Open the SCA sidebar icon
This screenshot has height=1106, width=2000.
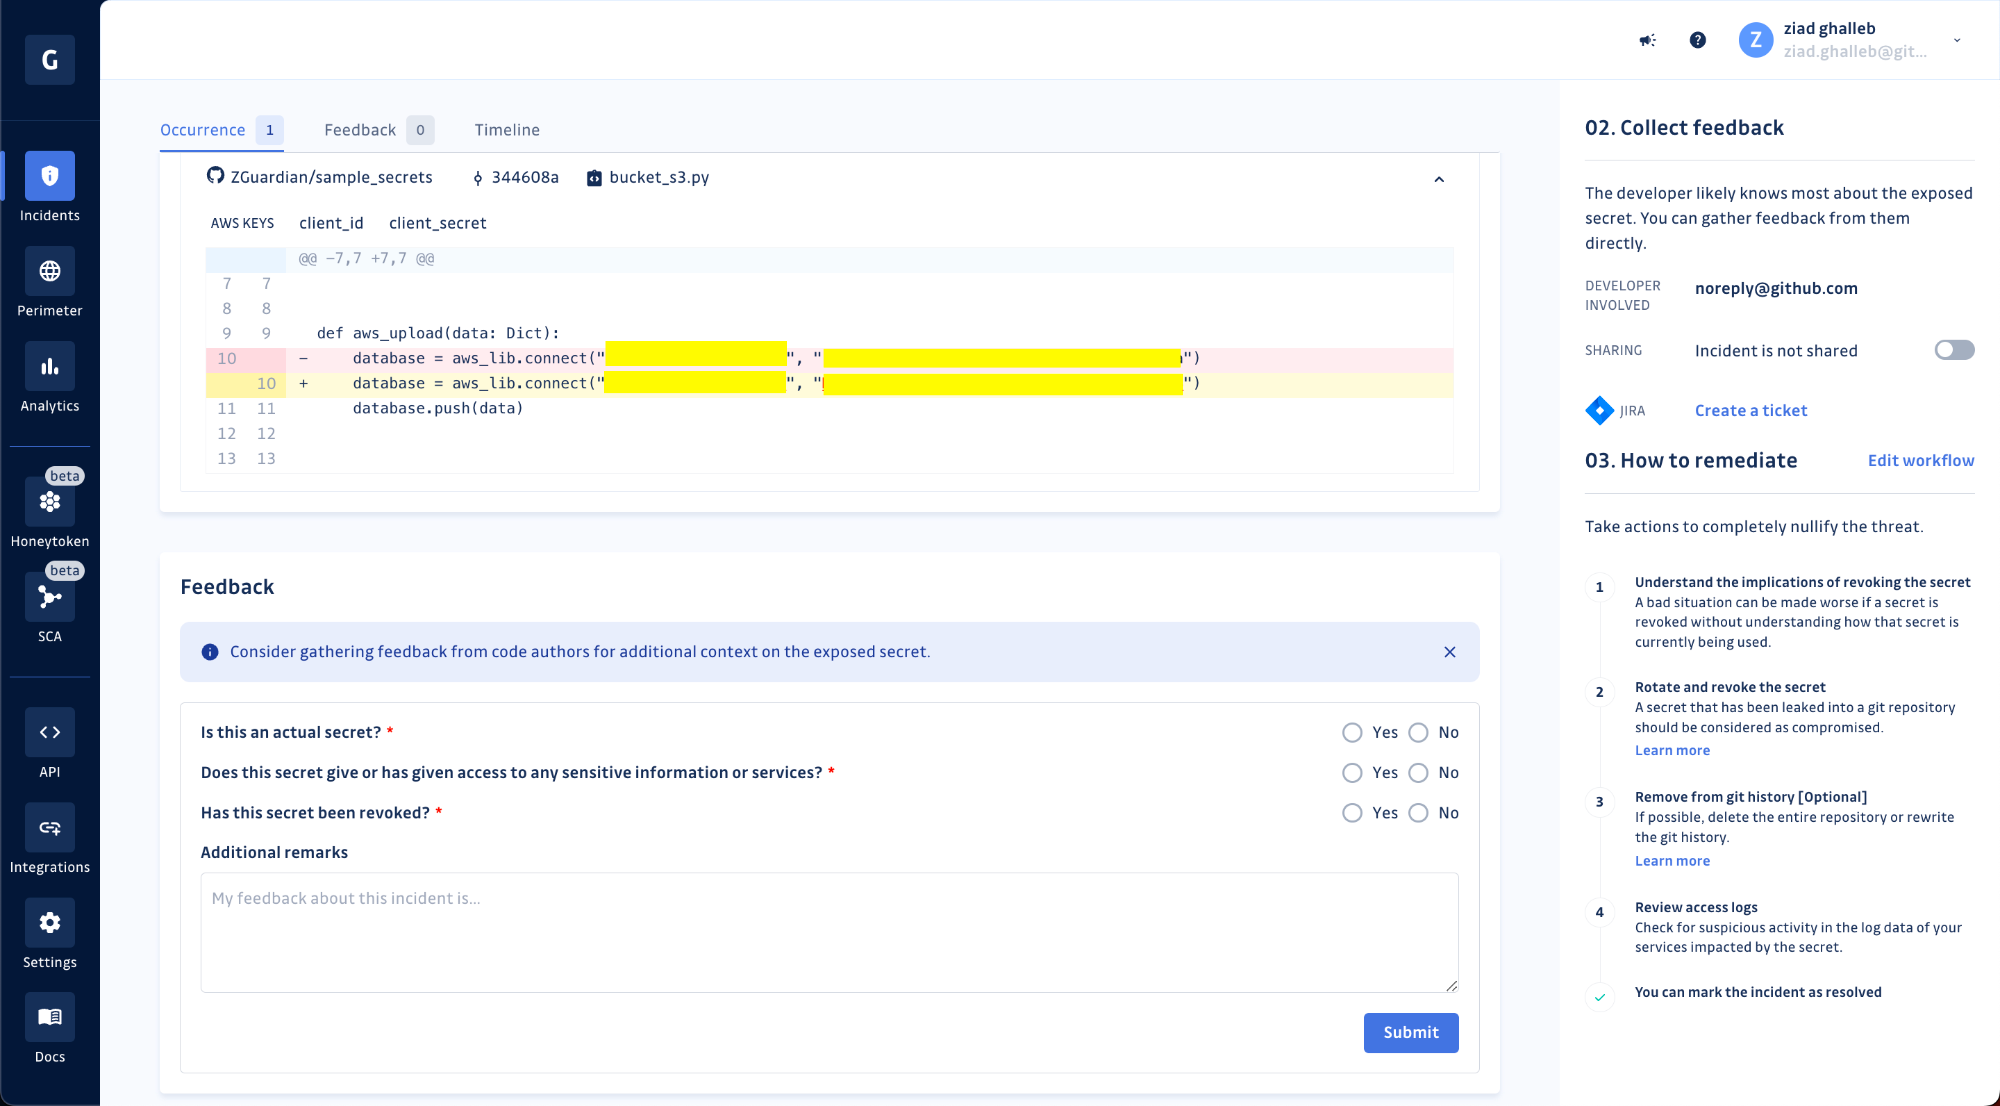click(50, 597)
